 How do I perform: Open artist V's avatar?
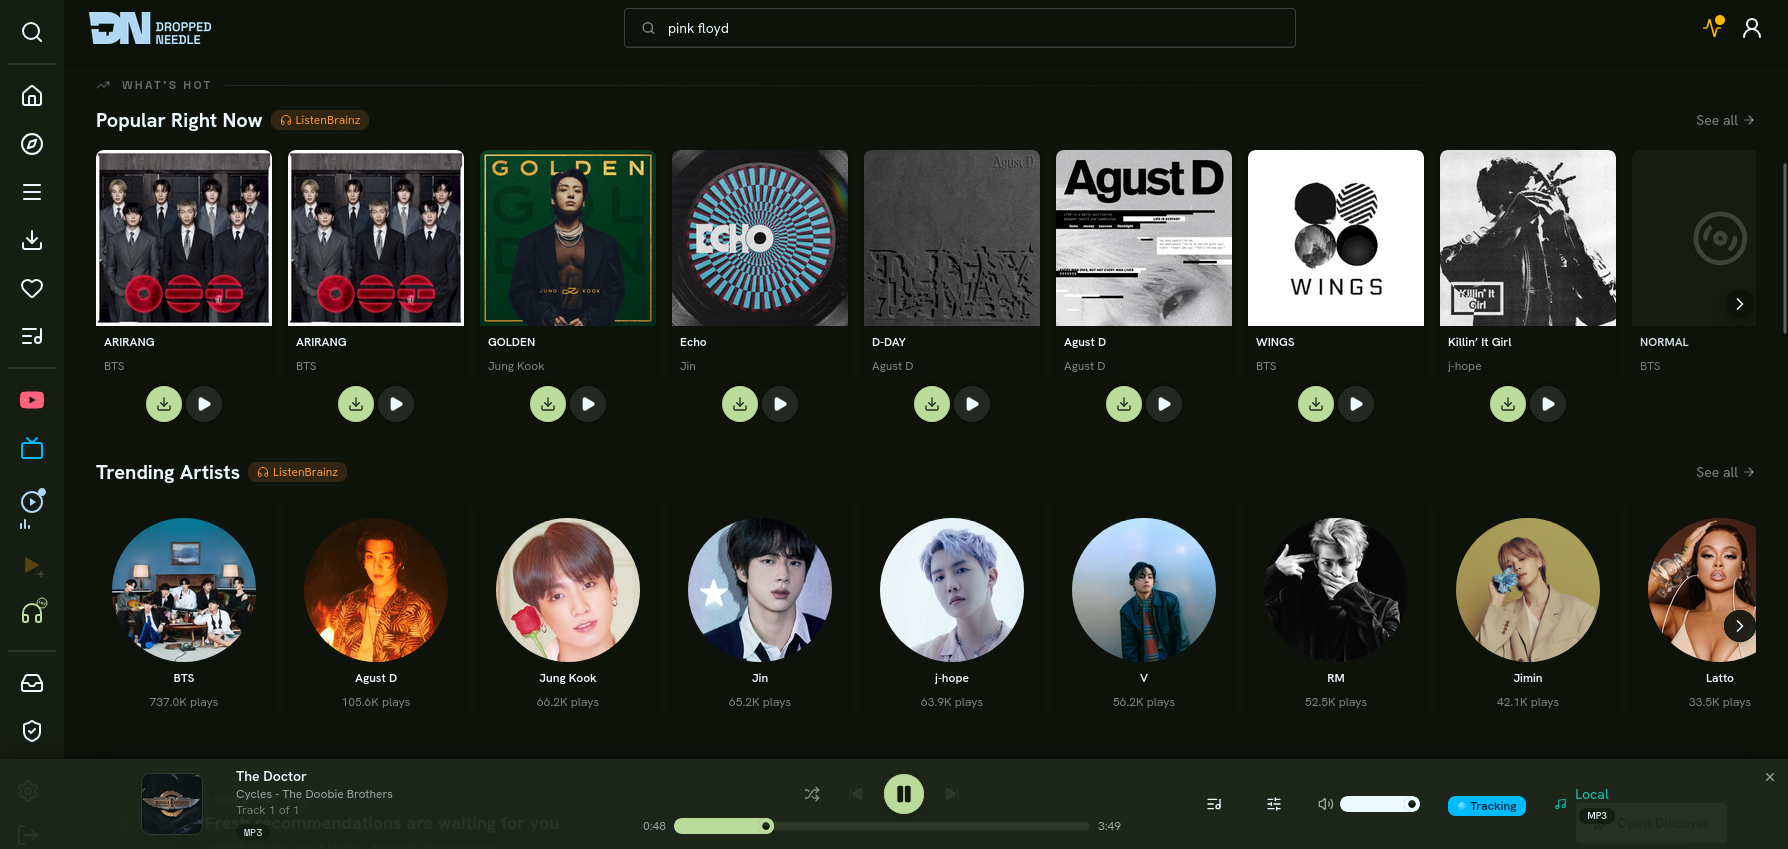1144,590
